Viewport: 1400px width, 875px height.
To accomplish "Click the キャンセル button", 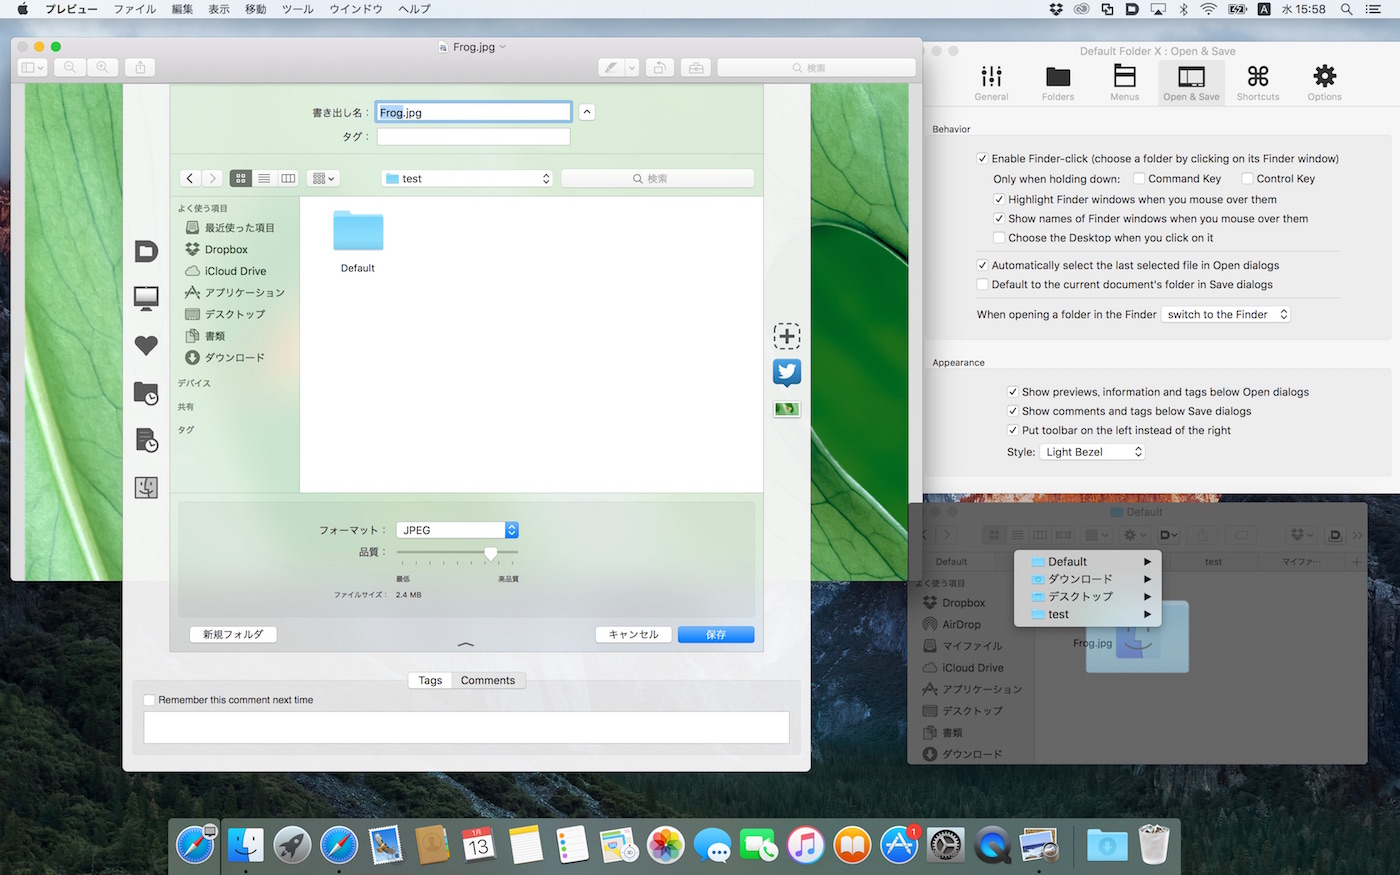I will (634, 634).
